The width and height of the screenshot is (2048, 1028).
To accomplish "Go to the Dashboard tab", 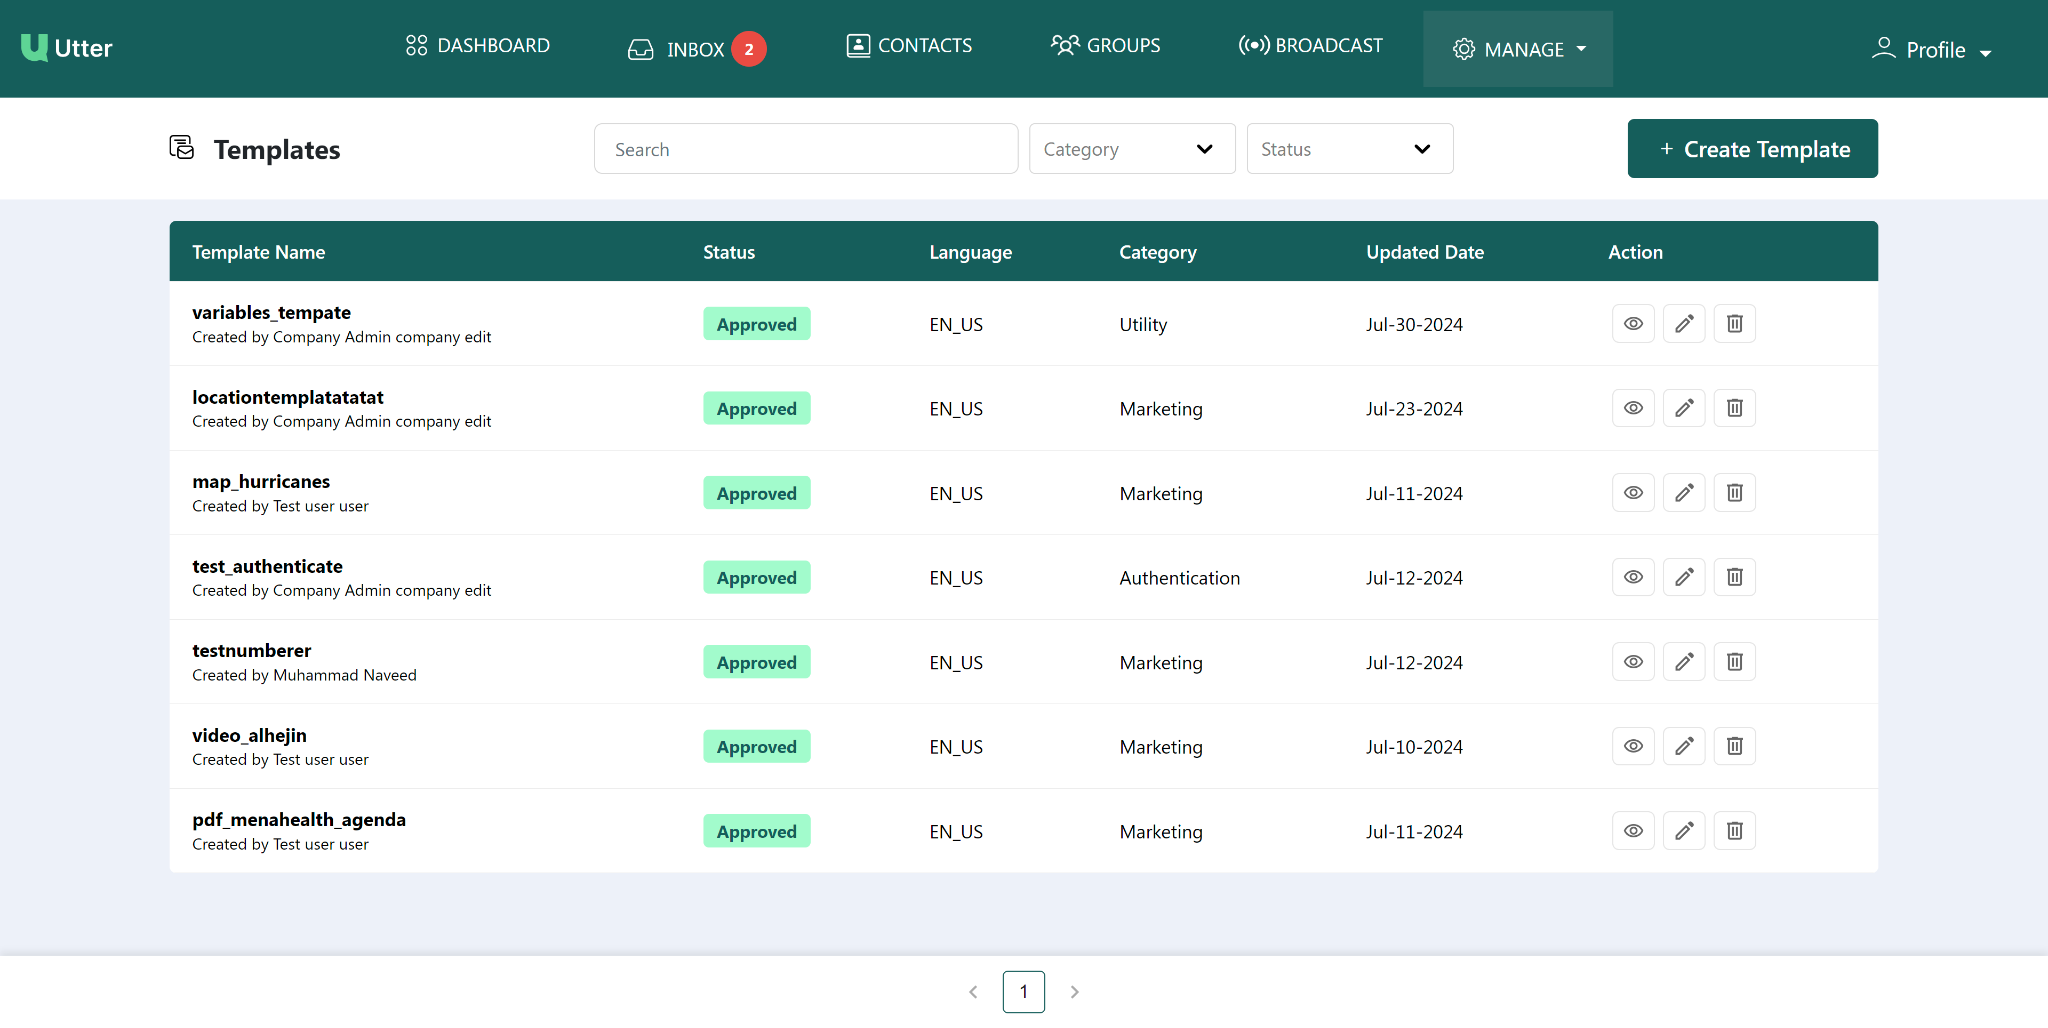I will pyautogui.click(x=478, y=45).
